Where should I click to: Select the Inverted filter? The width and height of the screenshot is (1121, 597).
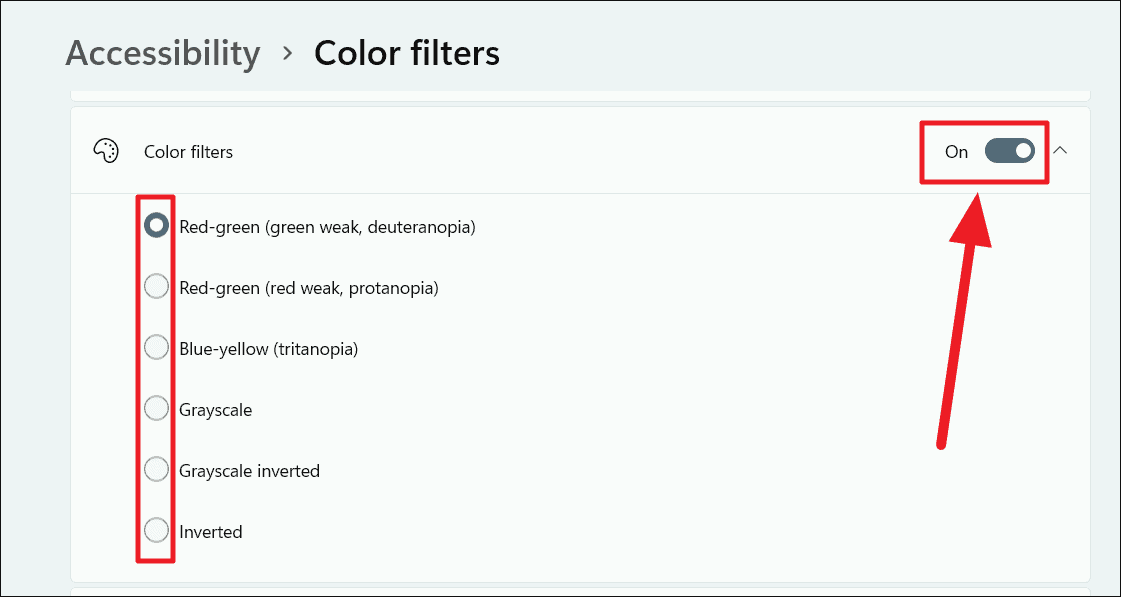(156, 530)
